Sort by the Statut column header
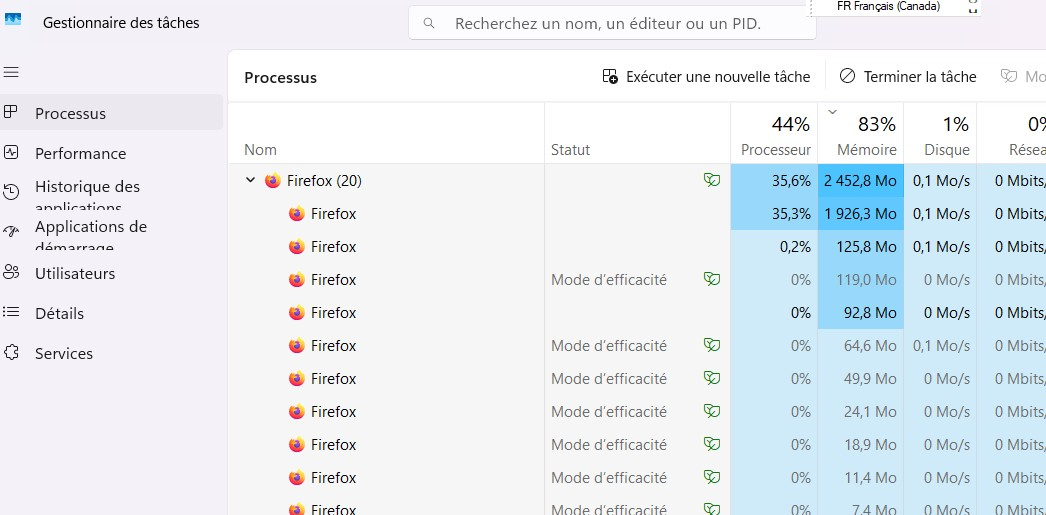The image size is (1046, 515). click(570, 149)
